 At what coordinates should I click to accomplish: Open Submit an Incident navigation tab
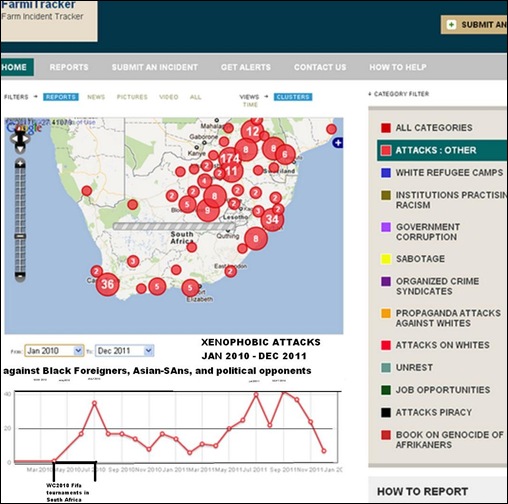point(155,67)
